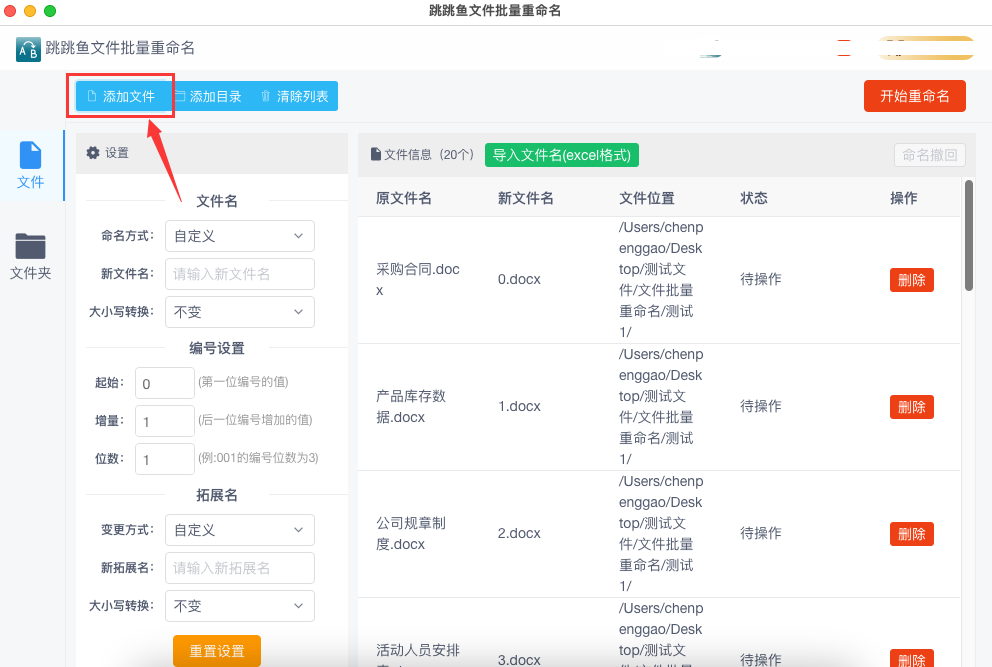Click the 添加文件 add file button
Viewport: 992px width, 667px height.
(x=121, y=96)
